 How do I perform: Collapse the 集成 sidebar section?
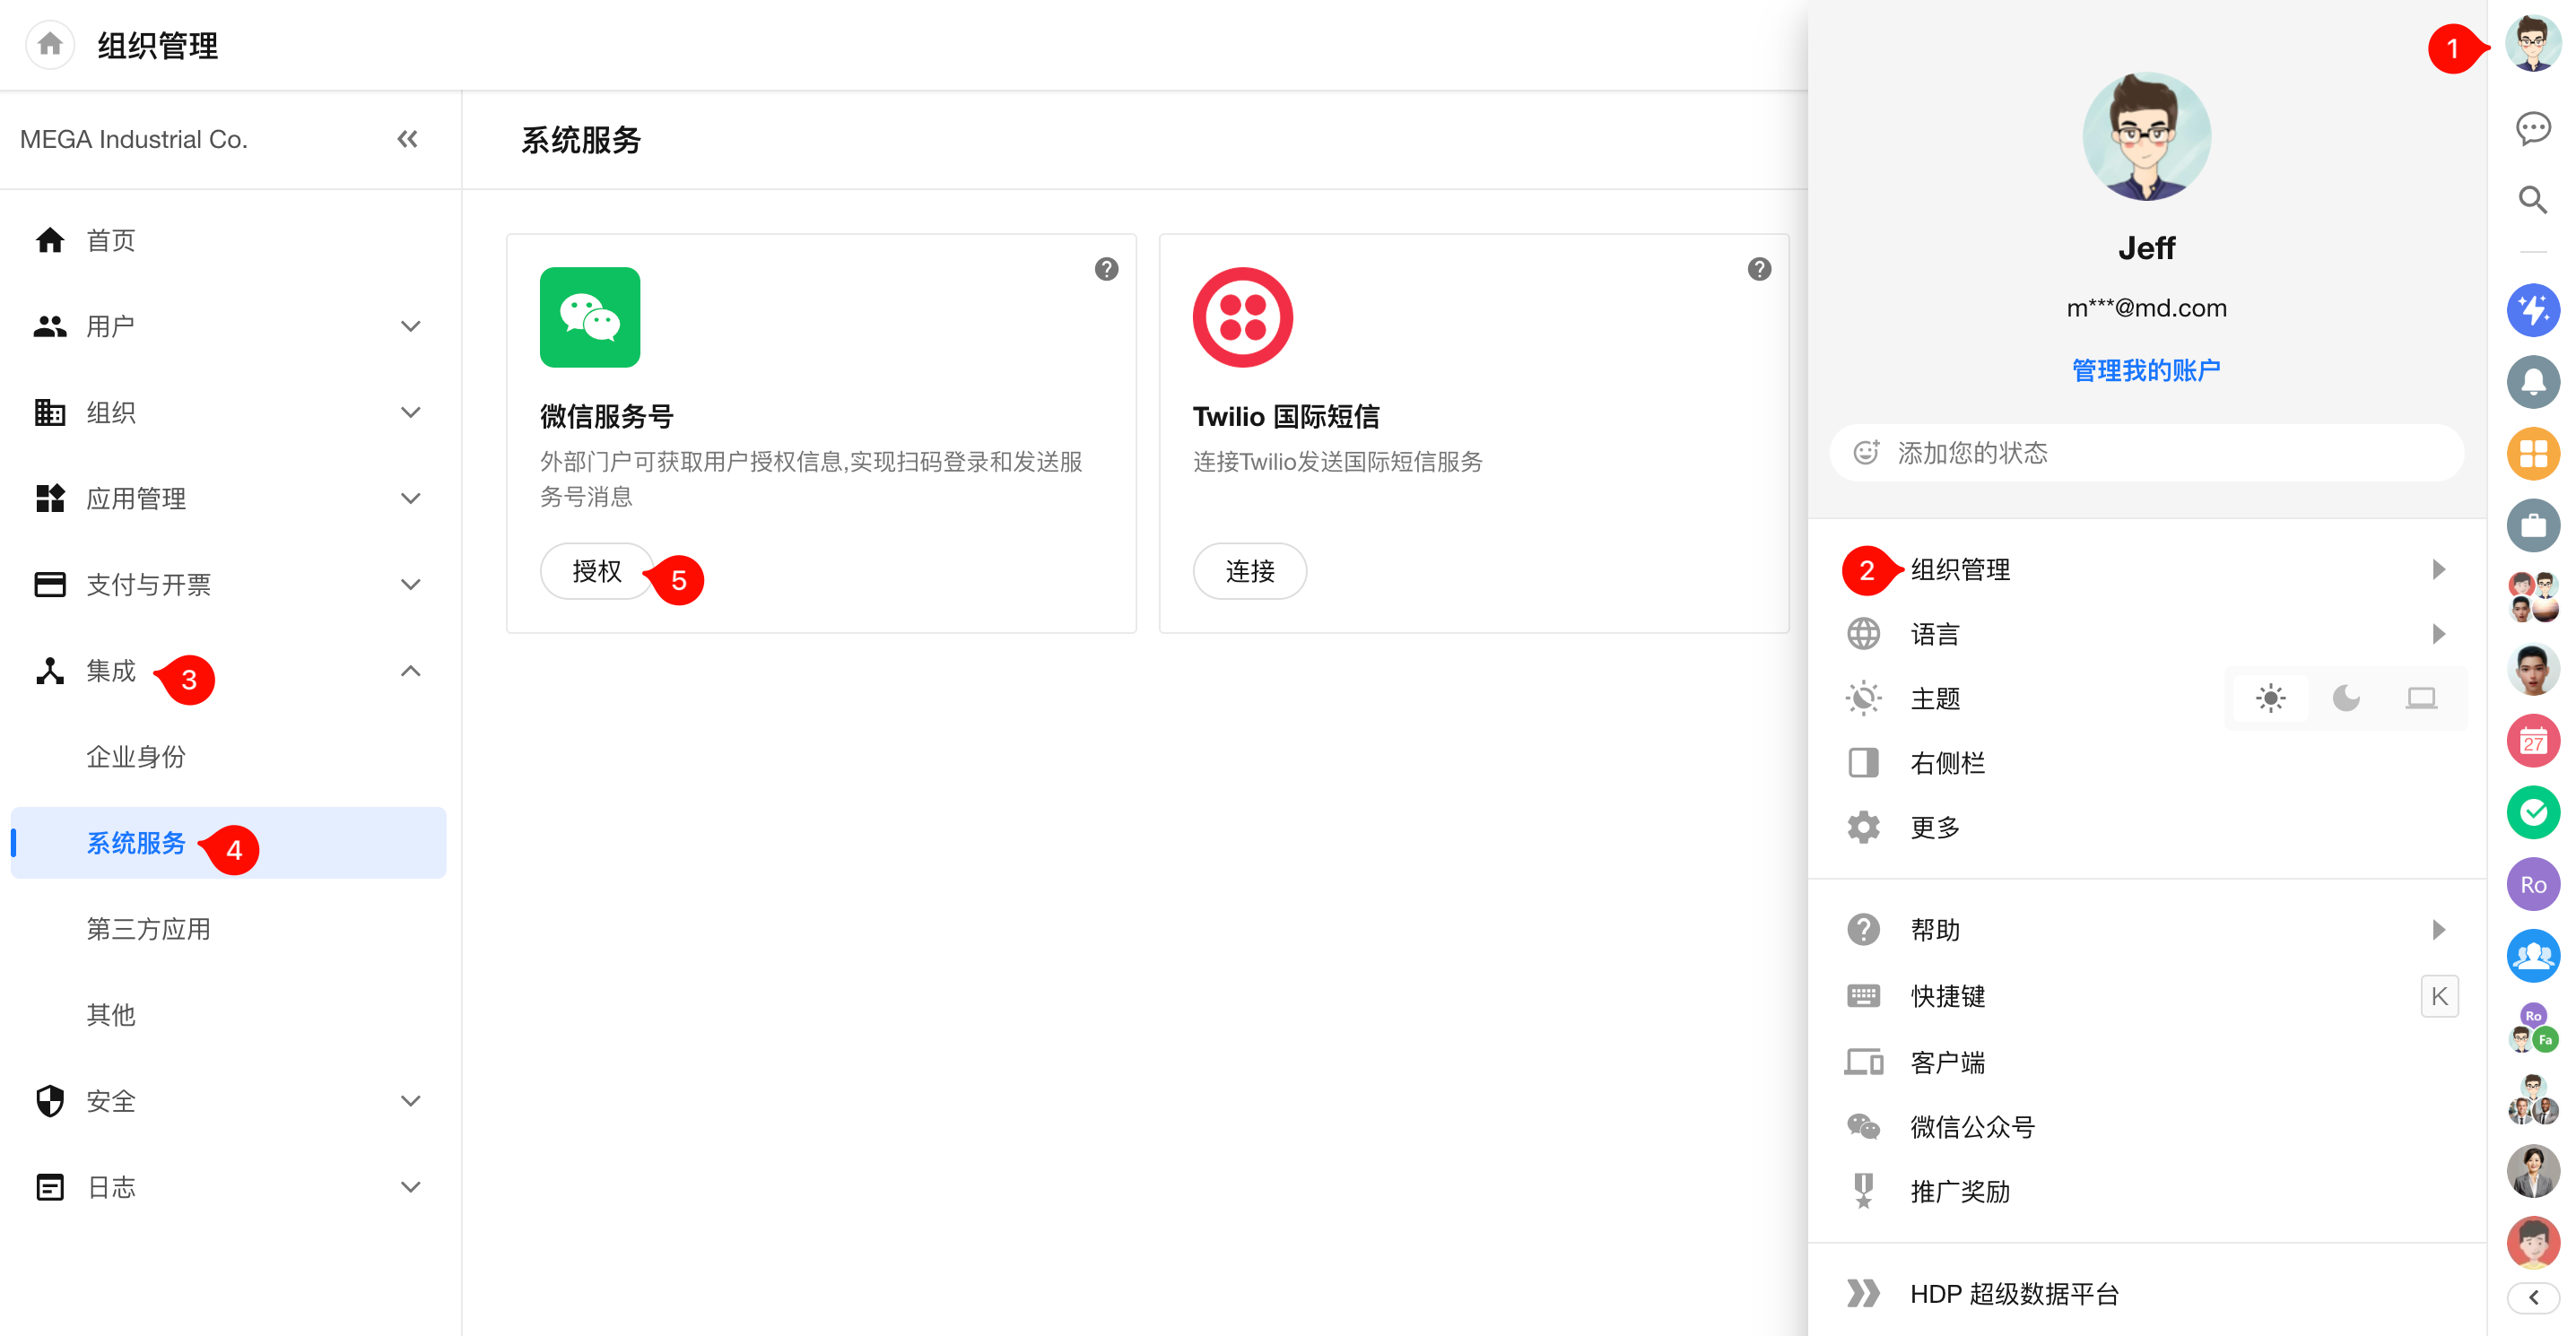[410, 671]
